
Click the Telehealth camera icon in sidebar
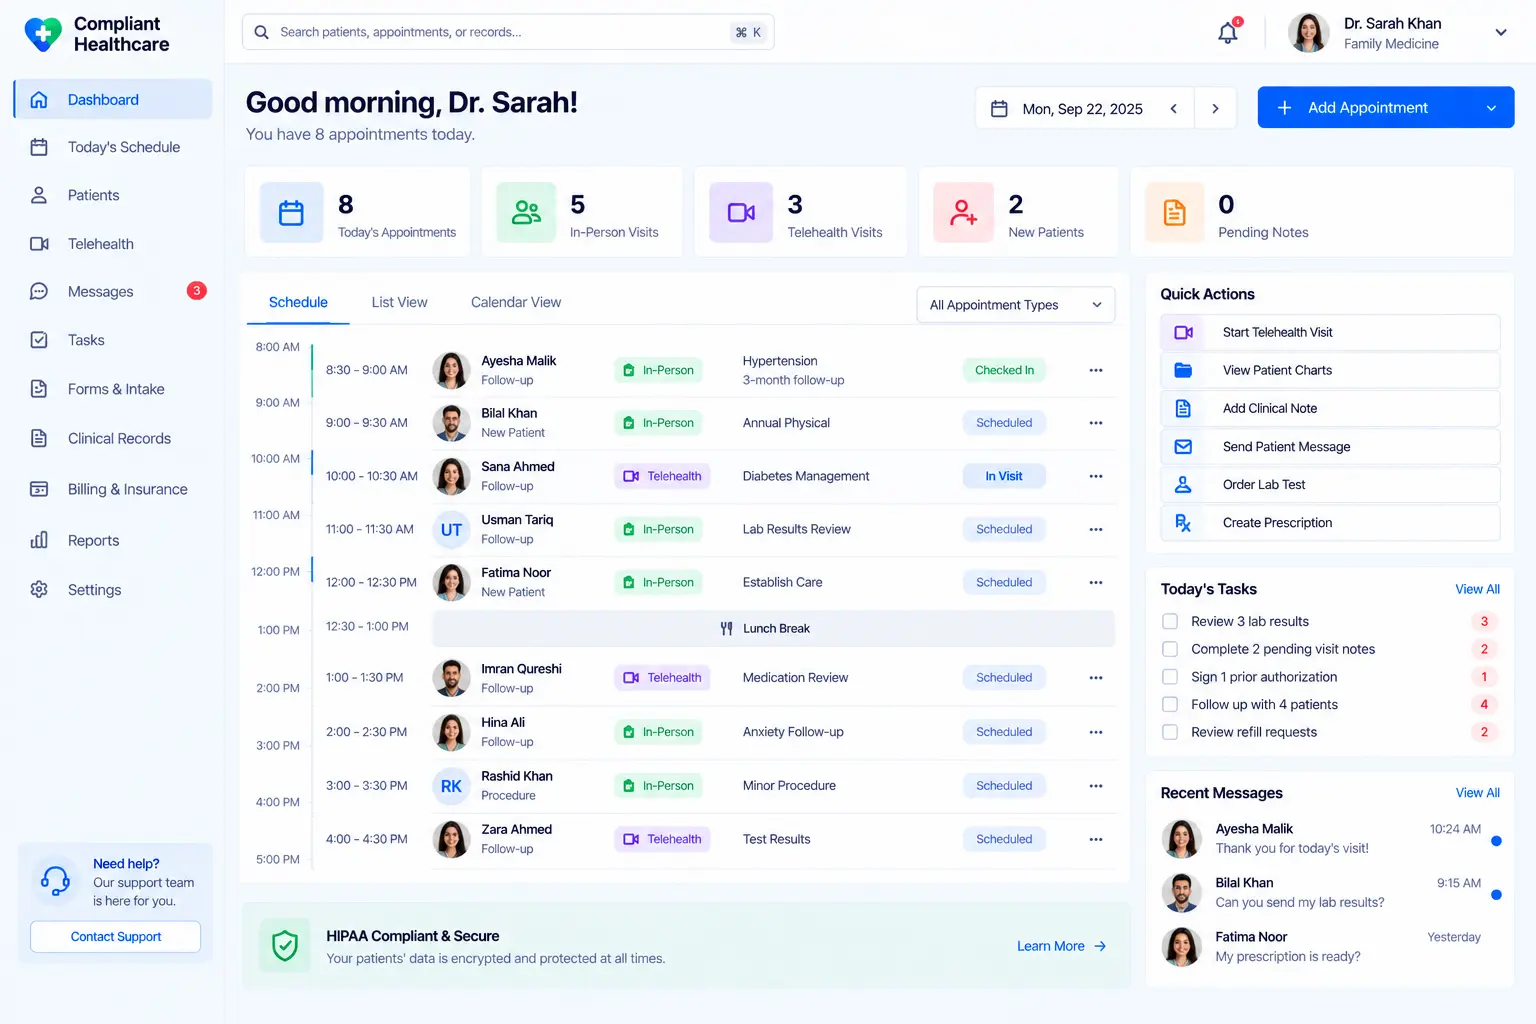point(39,244)
